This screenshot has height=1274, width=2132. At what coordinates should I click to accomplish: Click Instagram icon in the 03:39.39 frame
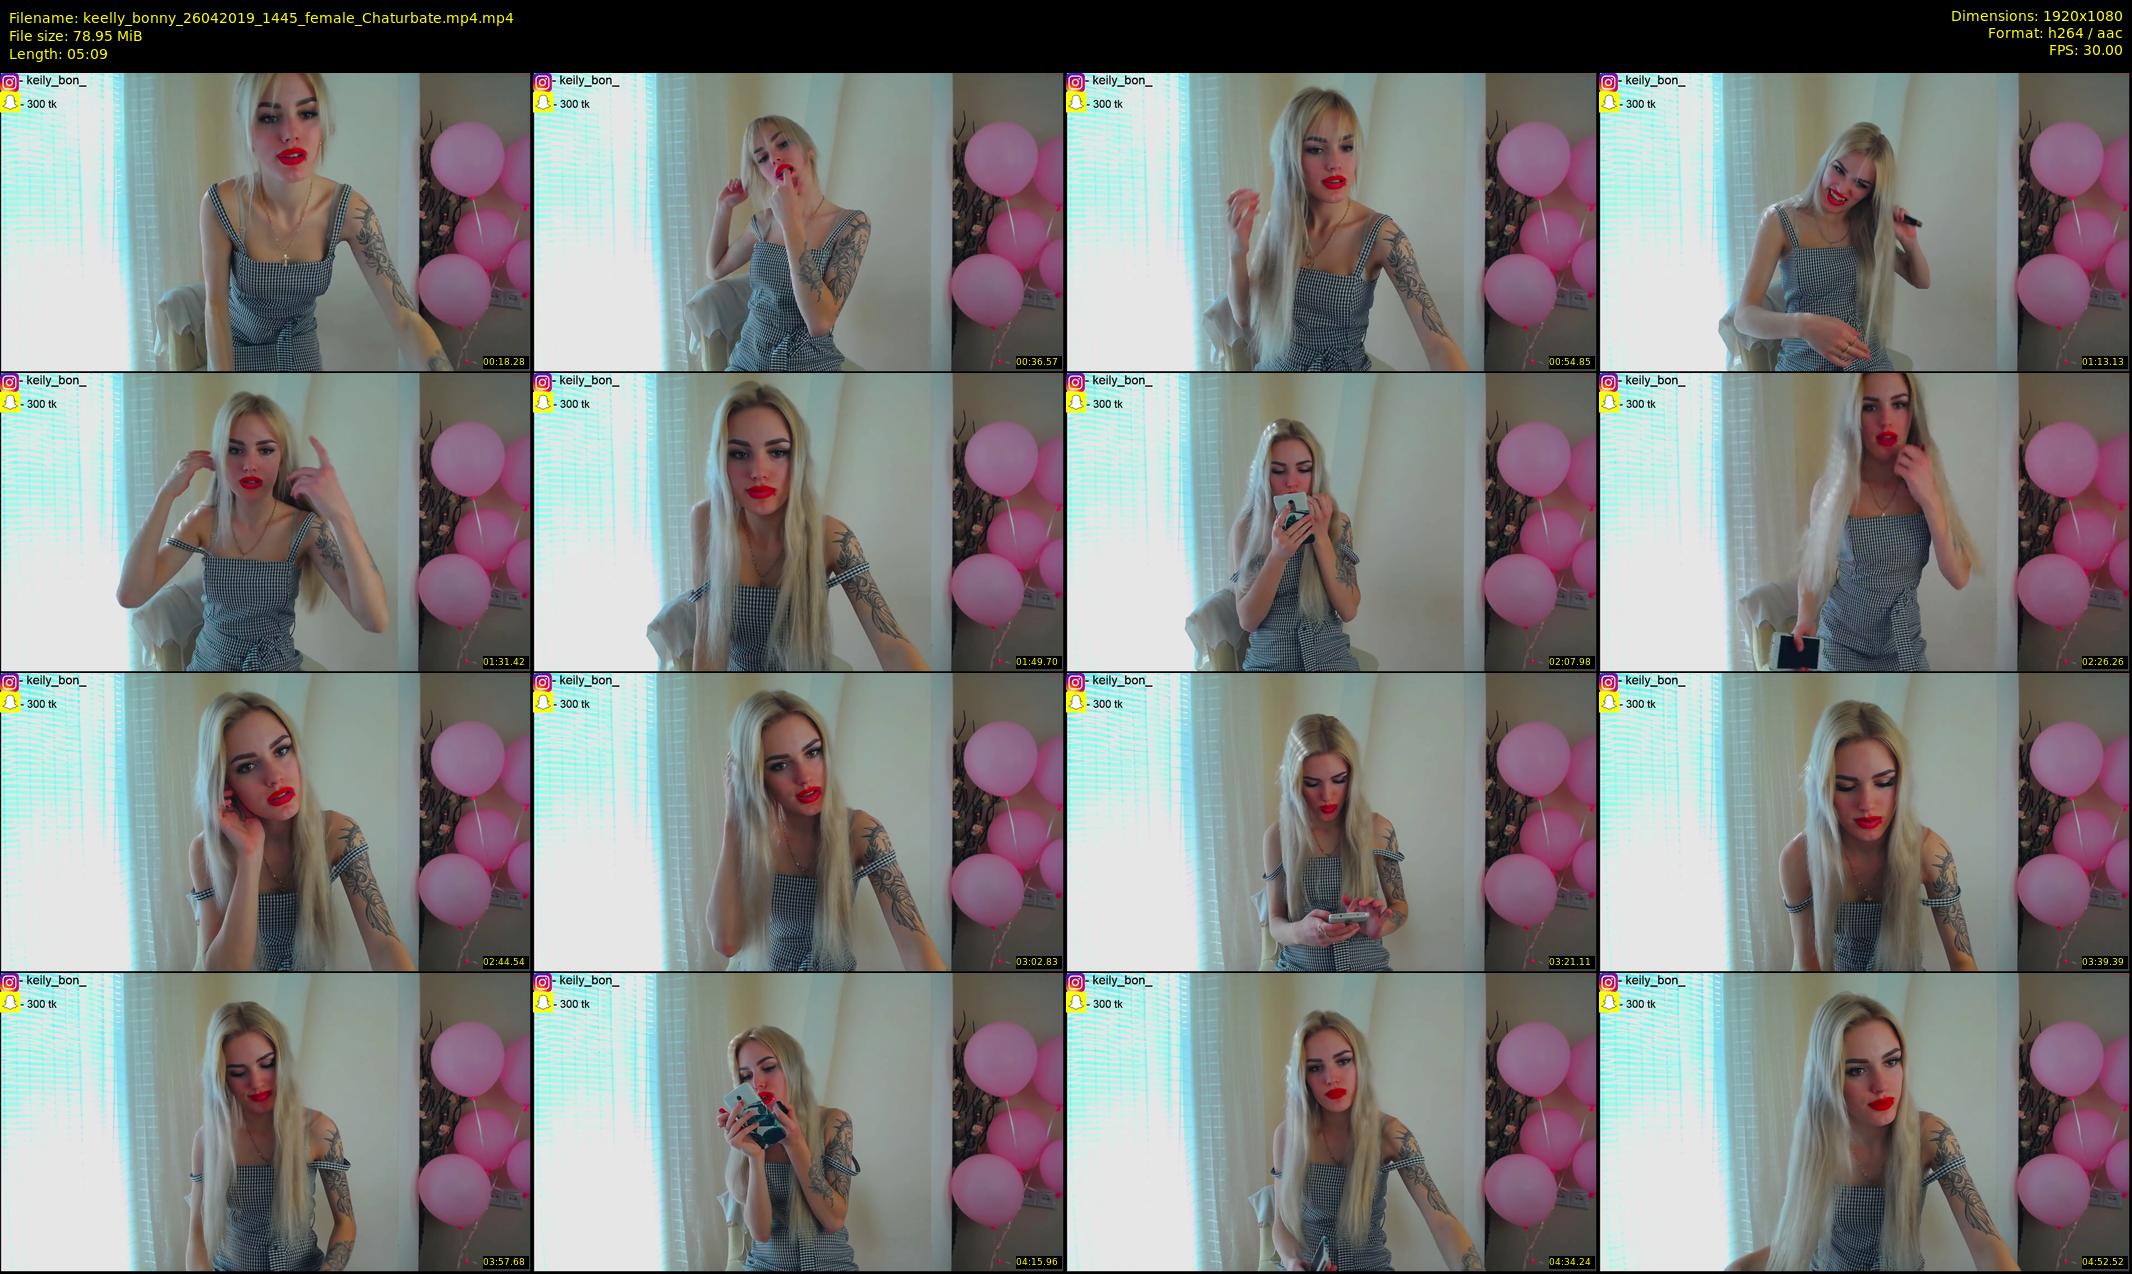click(x=1608, y=682)
